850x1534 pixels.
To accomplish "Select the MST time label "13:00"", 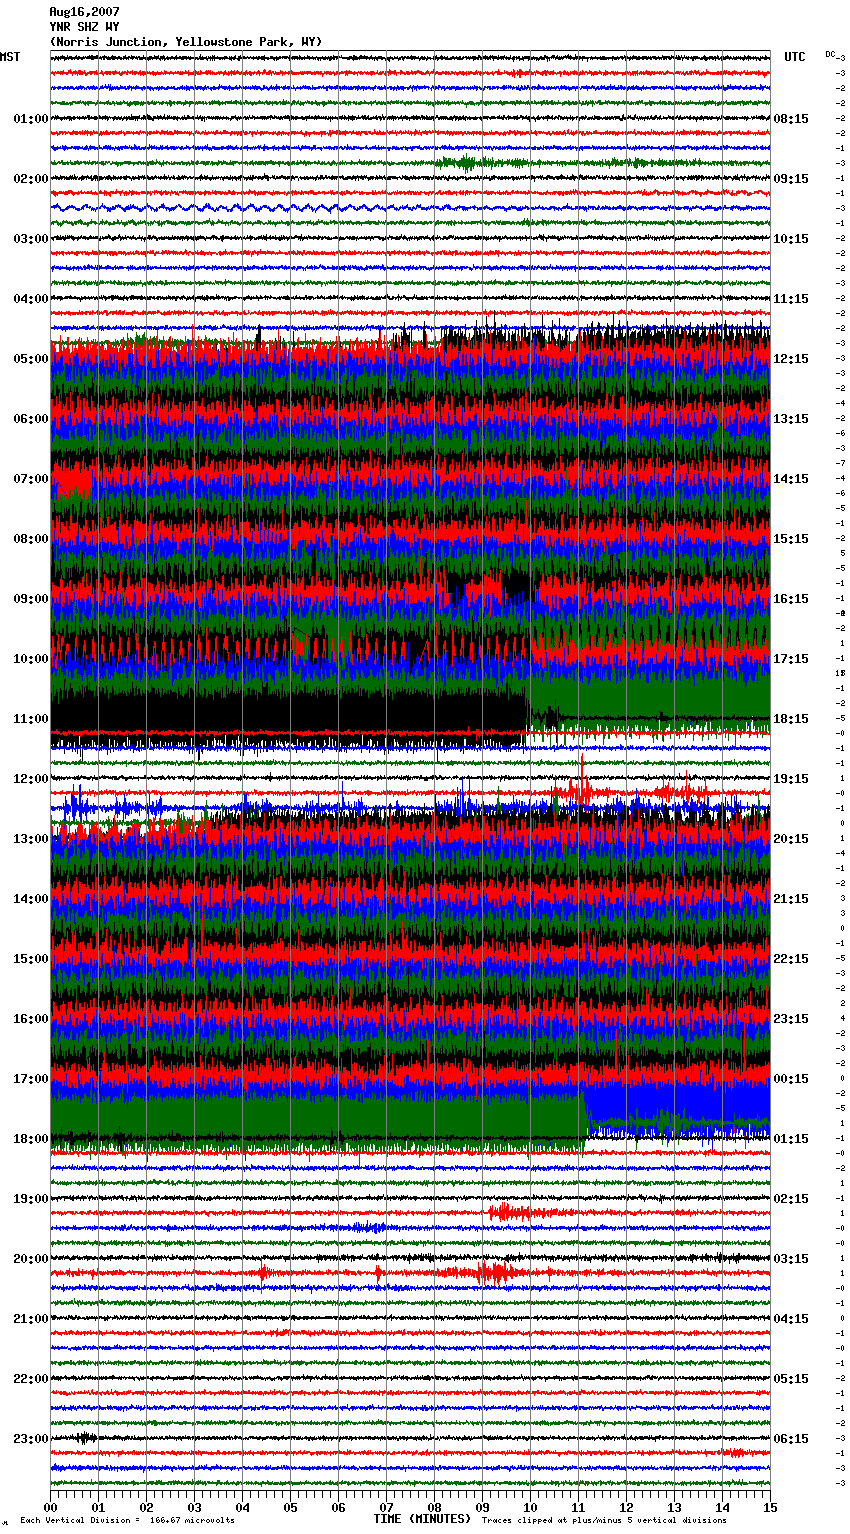I will coord(31,839).
